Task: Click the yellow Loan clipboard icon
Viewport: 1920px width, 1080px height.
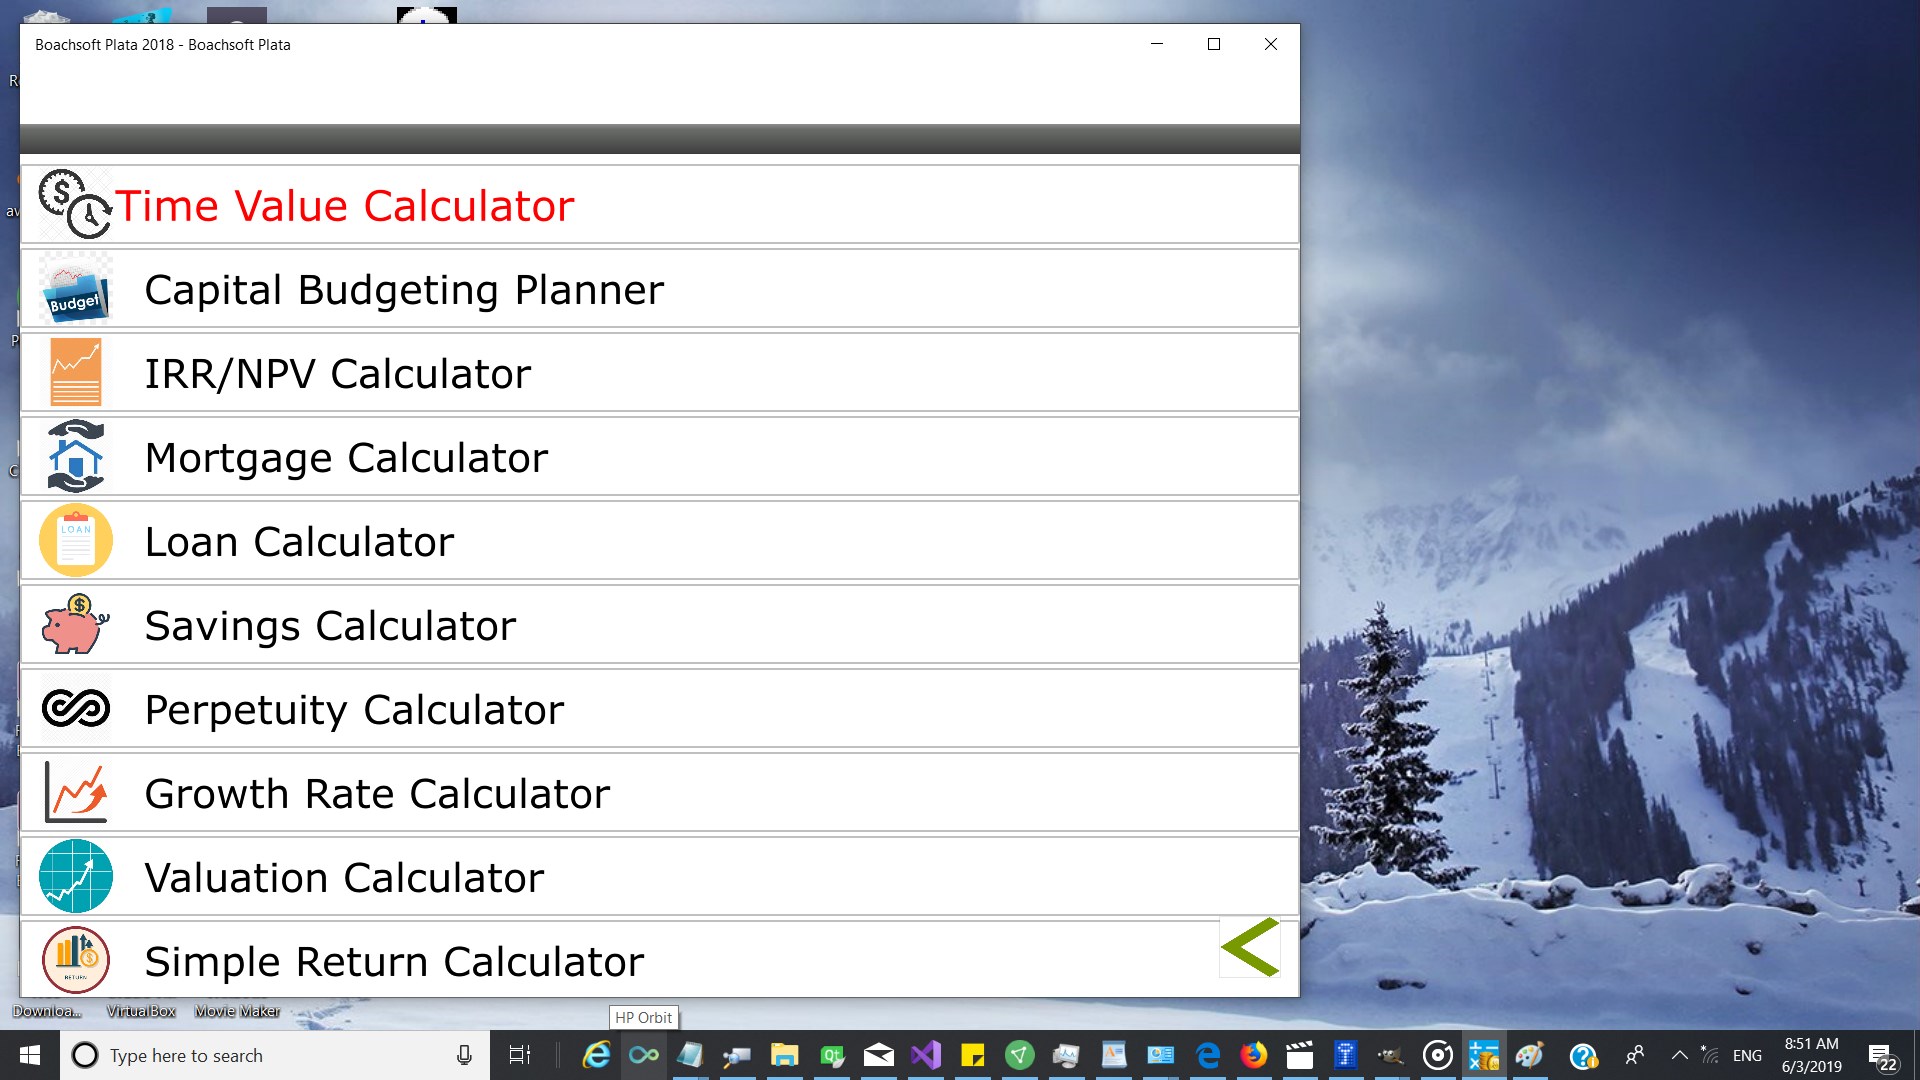Action: point(75,541)
